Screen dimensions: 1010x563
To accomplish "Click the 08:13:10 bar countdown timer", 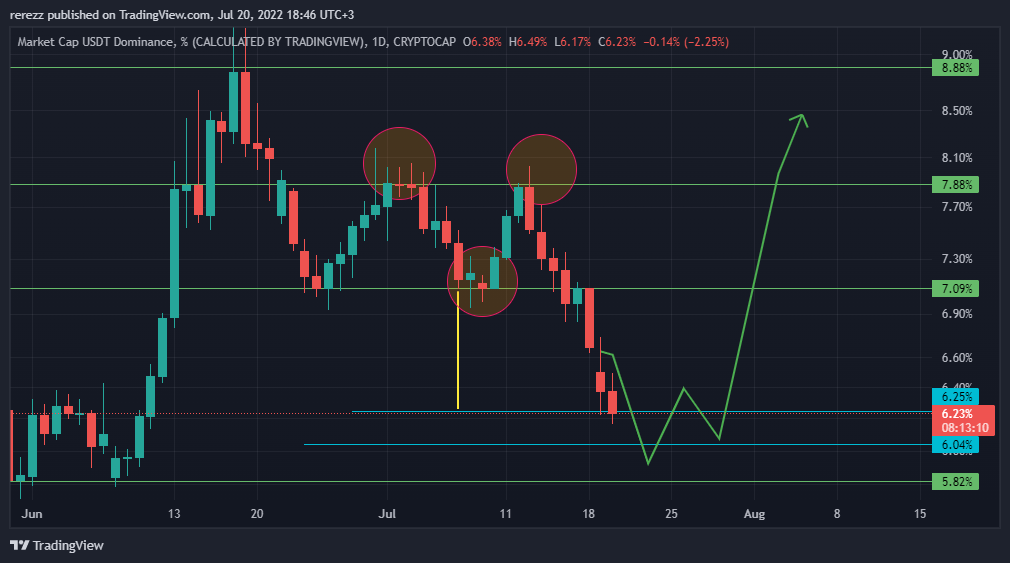I will click(x=964, y=428).
